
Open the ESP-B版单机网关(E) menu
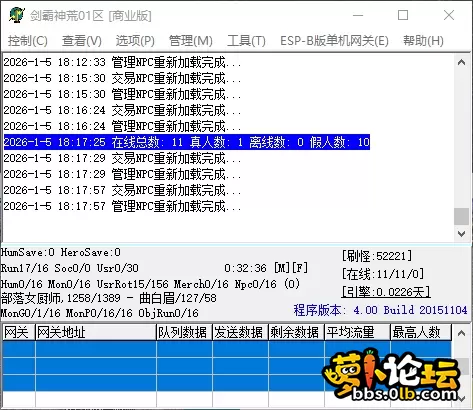(334, 41)
